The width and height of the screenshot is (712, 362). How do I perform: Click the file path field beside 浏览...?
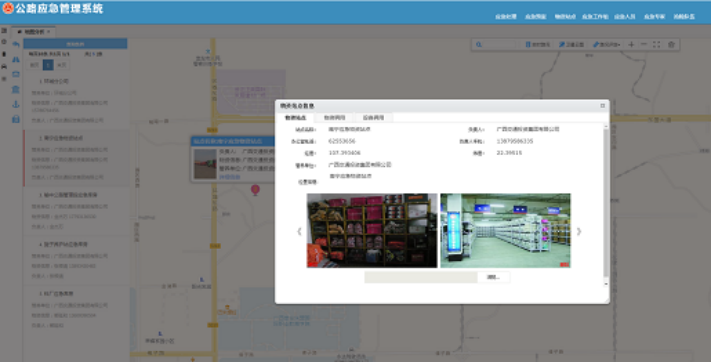coord(421,277)
